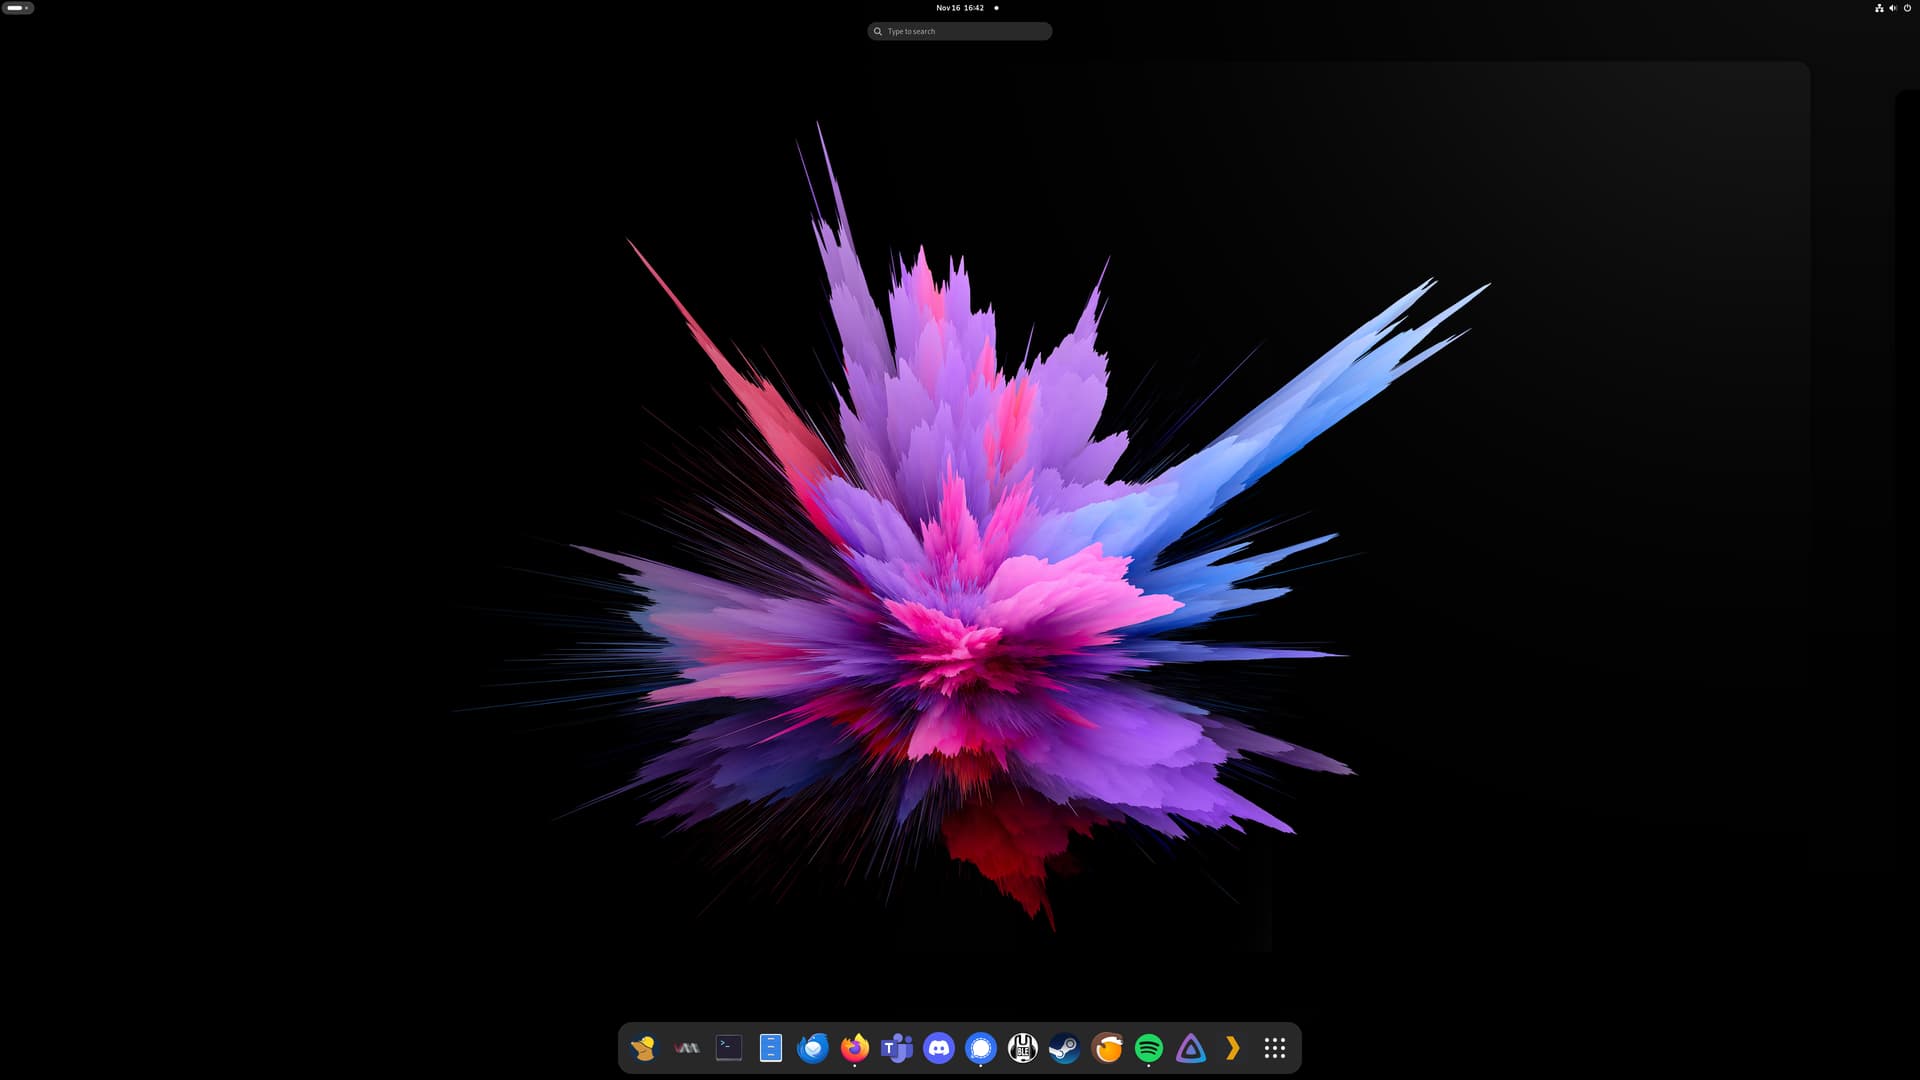Open Spotify music player
Viewport: 1920px width, 1080px height.
pos(1149,1048)
